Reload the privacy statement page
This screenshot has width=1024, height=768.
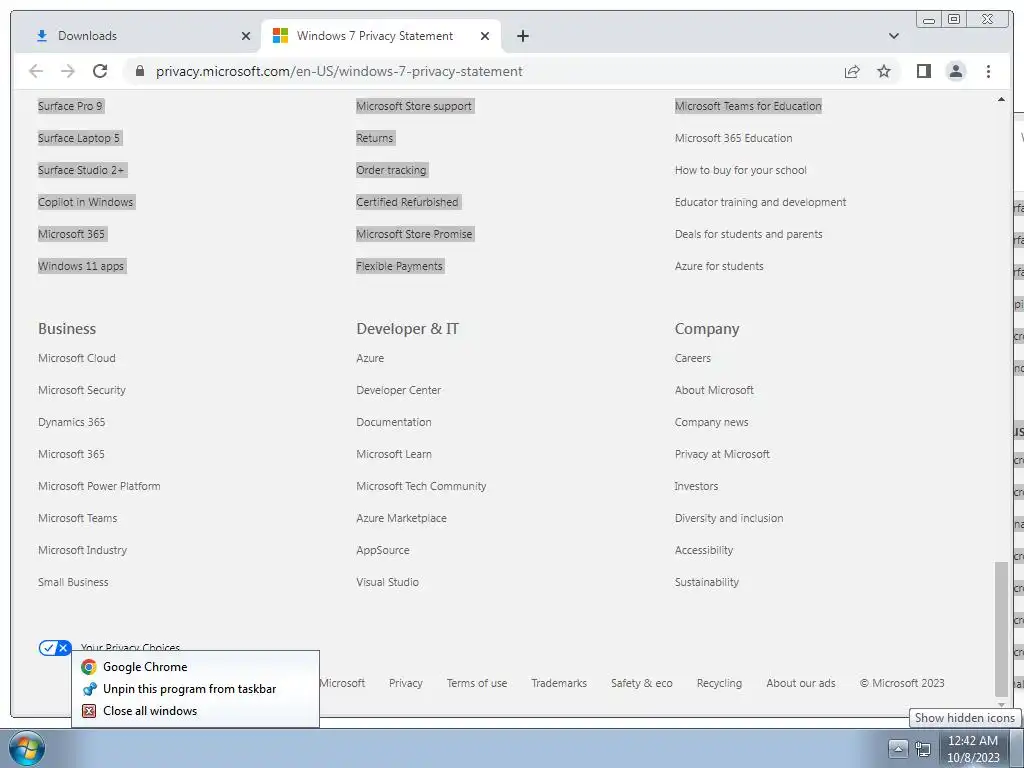(100, 71)
